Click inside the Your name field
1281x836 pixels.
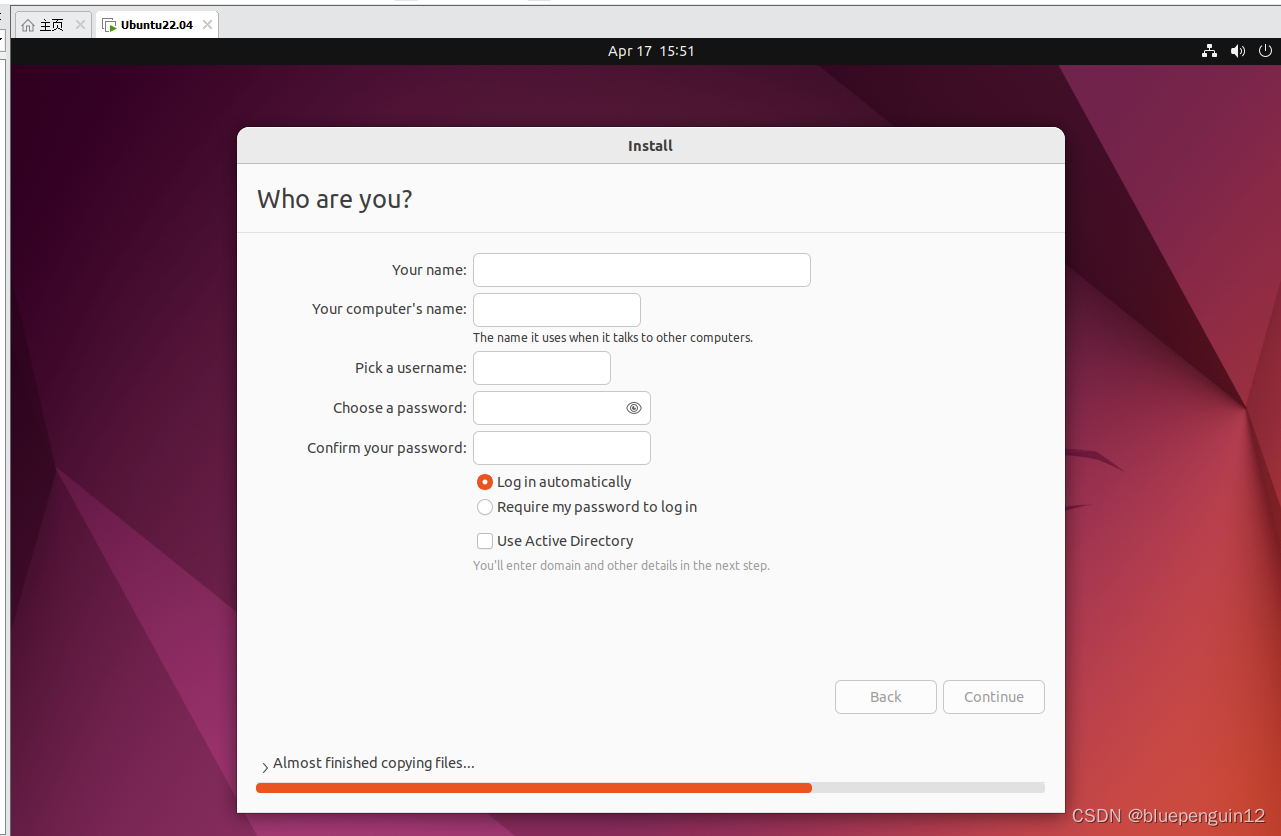(x=641, y=270)
